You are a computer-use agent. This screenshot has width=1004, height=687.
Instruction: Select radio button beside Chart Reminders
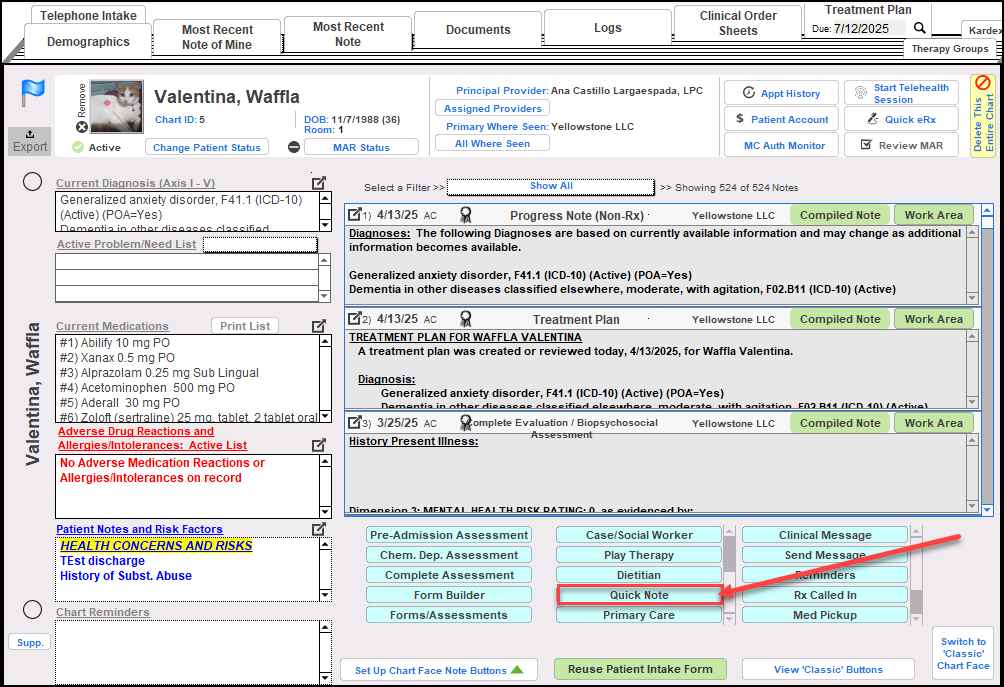pos(32,610)
